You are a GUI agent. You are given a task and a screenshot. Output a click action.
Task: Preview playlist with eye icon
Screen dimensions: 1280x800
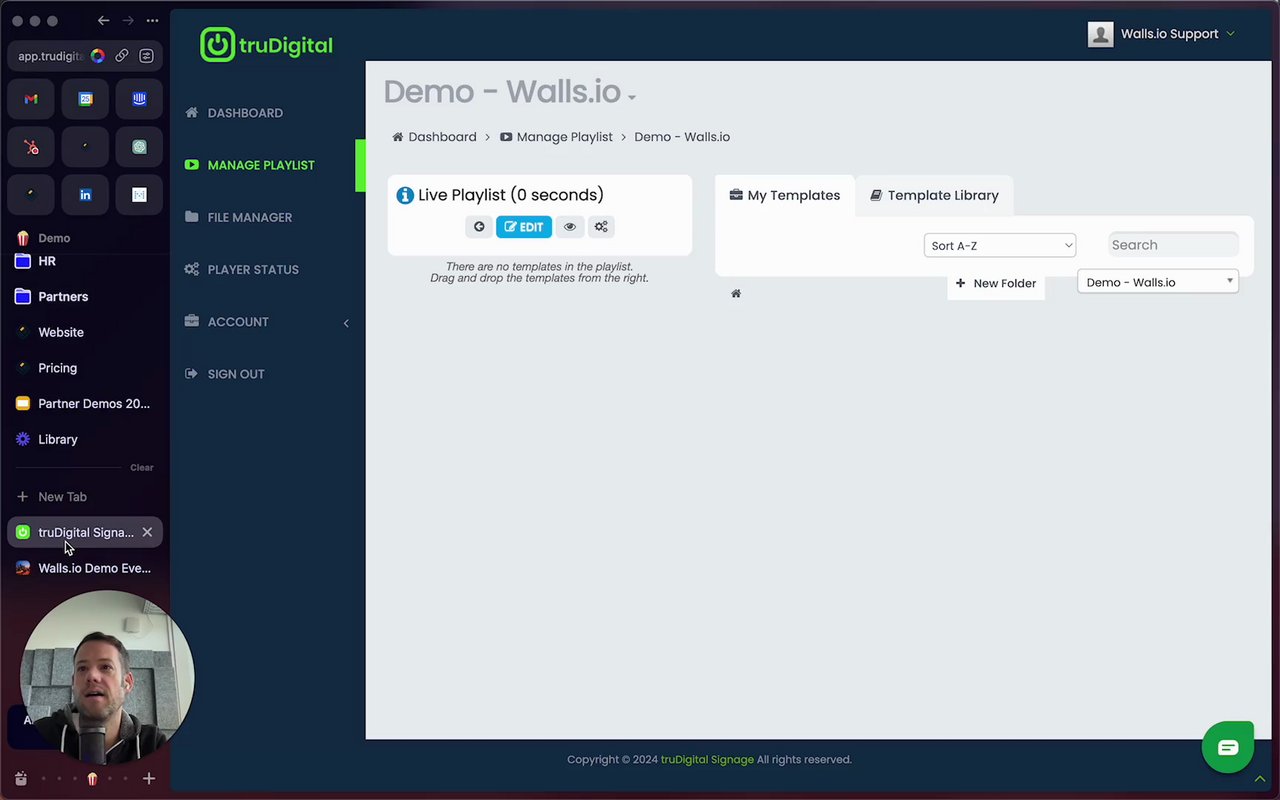pos(570,227)
